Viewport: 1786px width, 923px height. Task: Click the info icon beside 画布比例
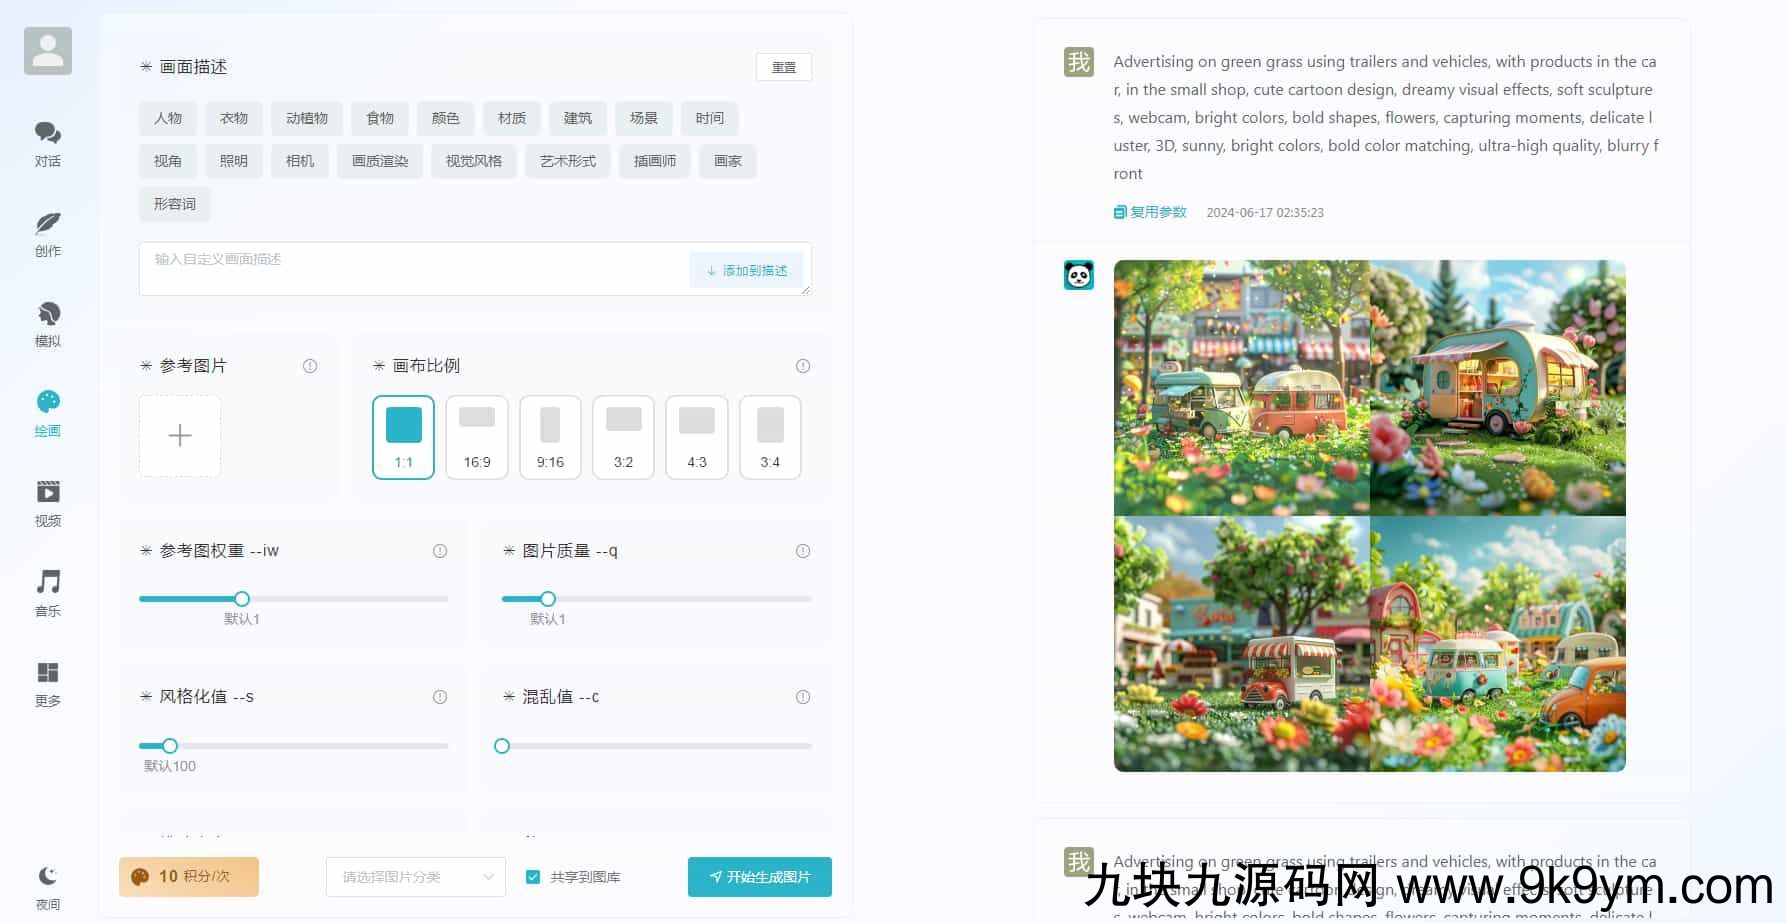click(x=802, y=366)
